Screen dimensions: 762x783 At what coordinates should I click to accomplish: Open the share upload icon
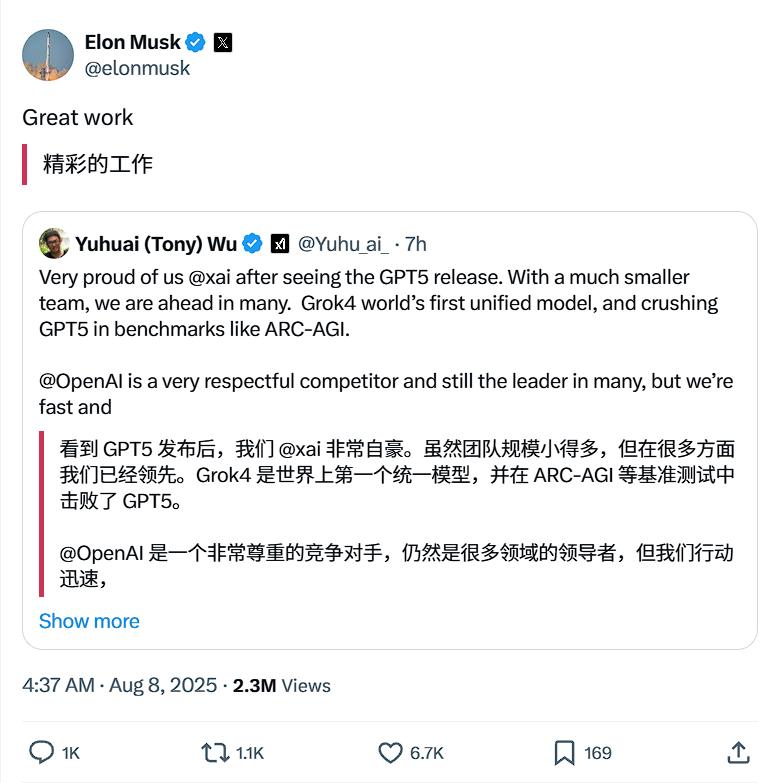(x=739, y=753)
